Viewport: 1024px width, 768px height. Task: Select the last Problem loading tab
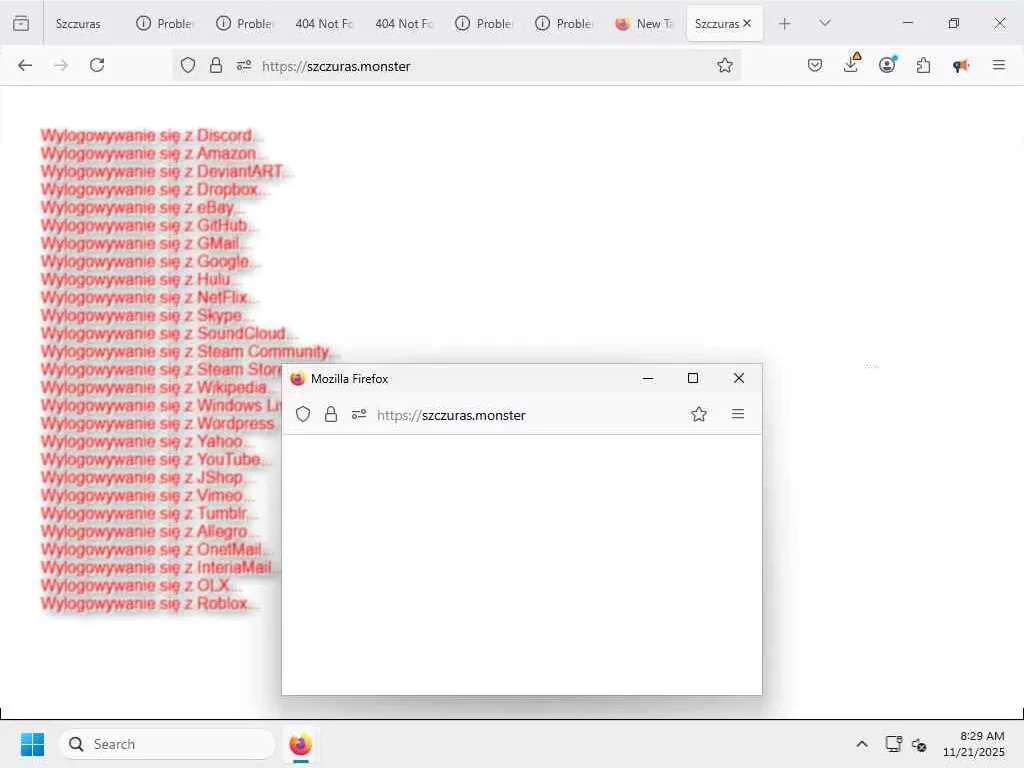[564, 24]
